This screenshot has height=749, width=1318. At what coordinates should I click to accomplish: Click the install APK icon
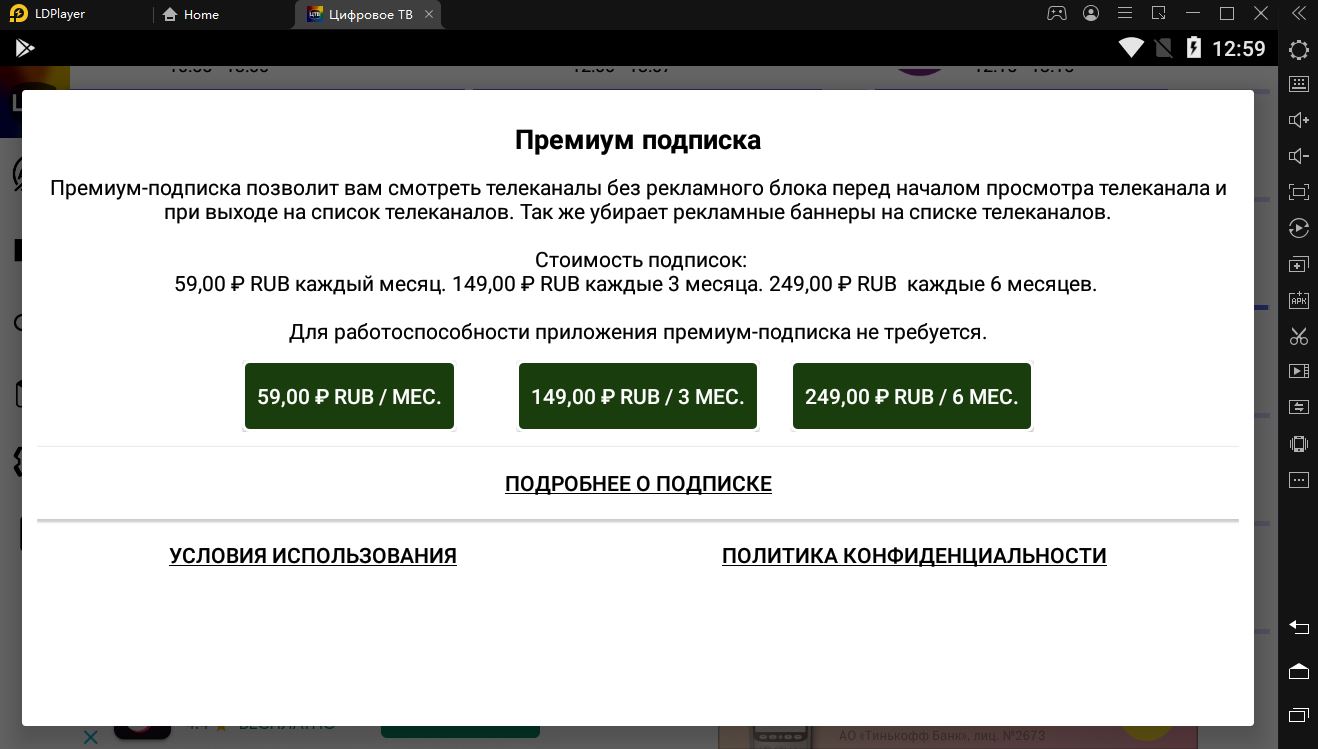point(1298,300)
